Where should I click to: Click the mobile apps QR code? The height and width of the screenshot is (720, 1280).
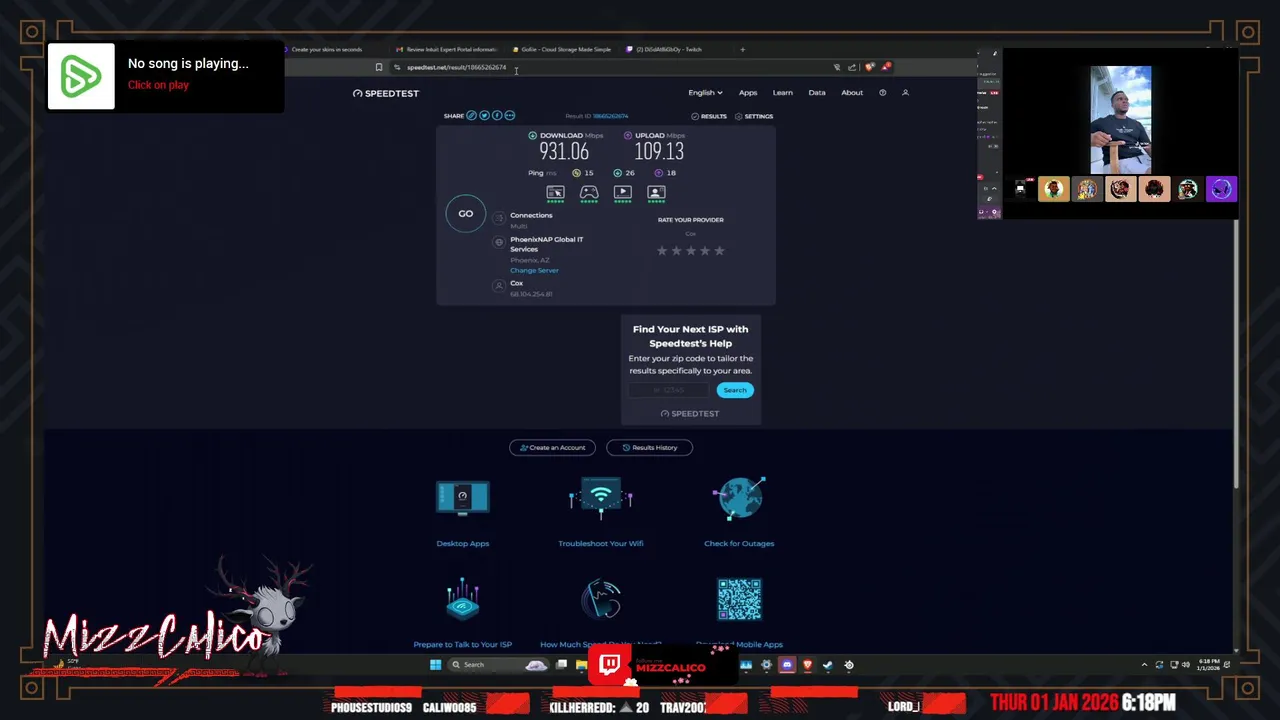coord(739,599)
